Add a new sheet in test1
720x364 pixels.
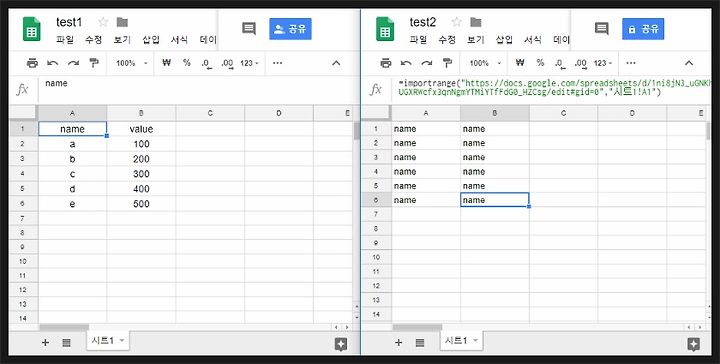pos(45,342)
